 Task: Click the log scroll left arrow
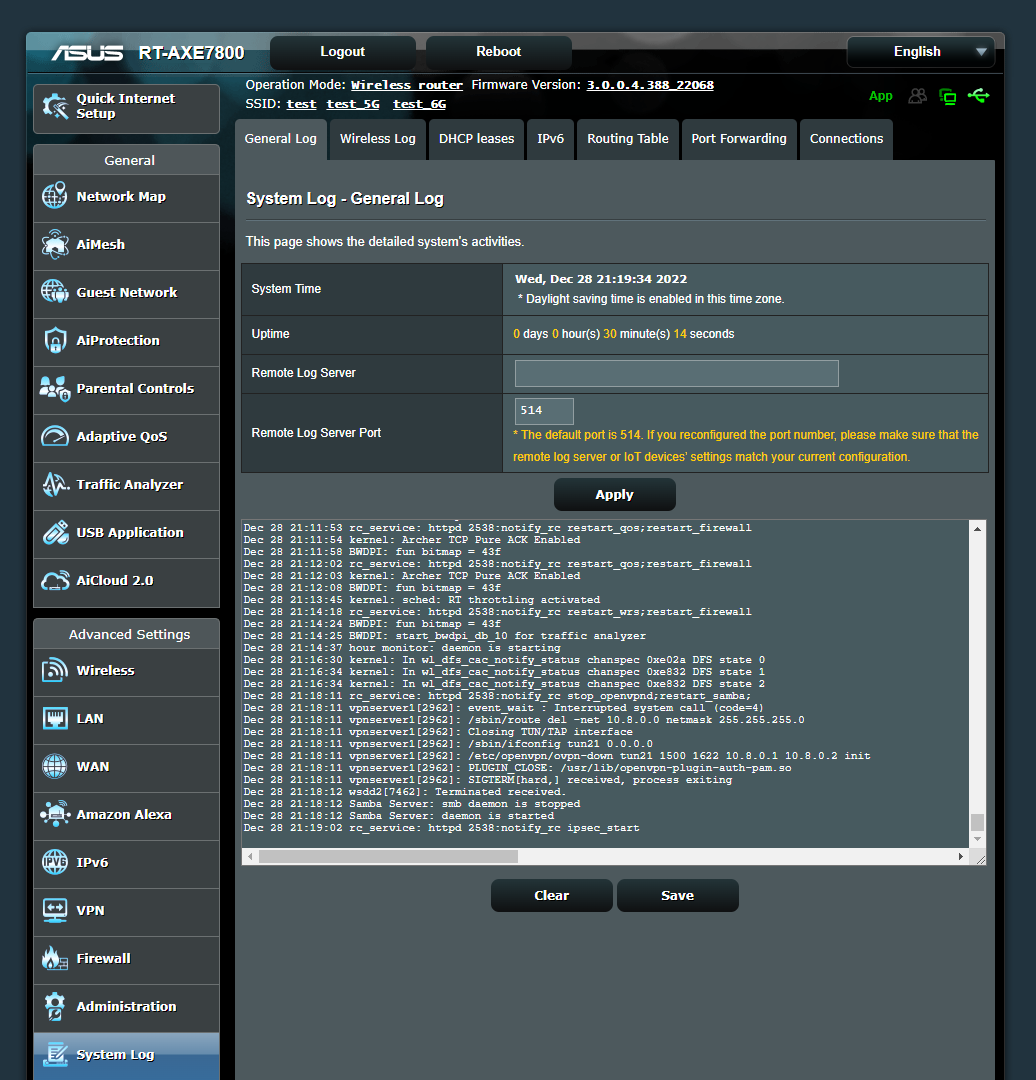click(x=250, y=856)
